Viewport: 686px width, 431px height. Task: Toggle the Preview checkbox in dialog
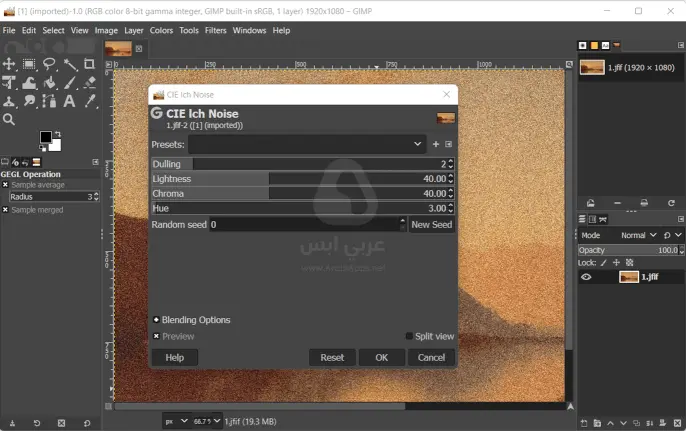coord(157,337)
